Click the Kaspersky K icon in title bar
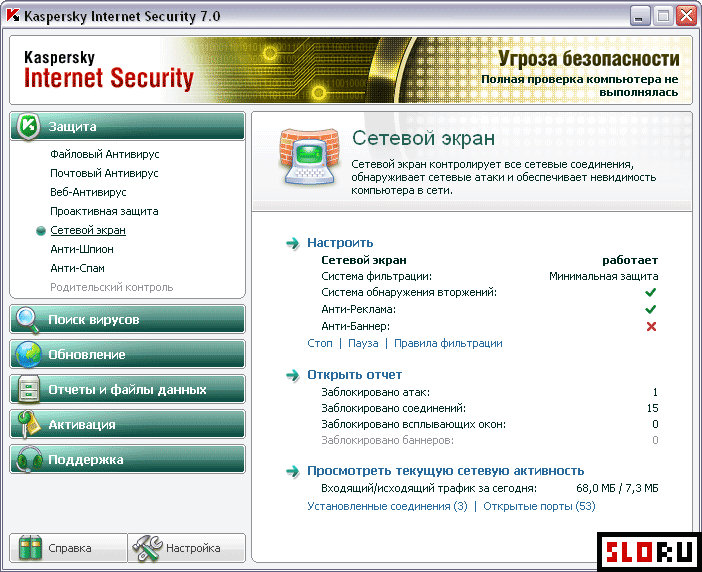The height and width of the screenshot is (572, 702). coord(13,15)
